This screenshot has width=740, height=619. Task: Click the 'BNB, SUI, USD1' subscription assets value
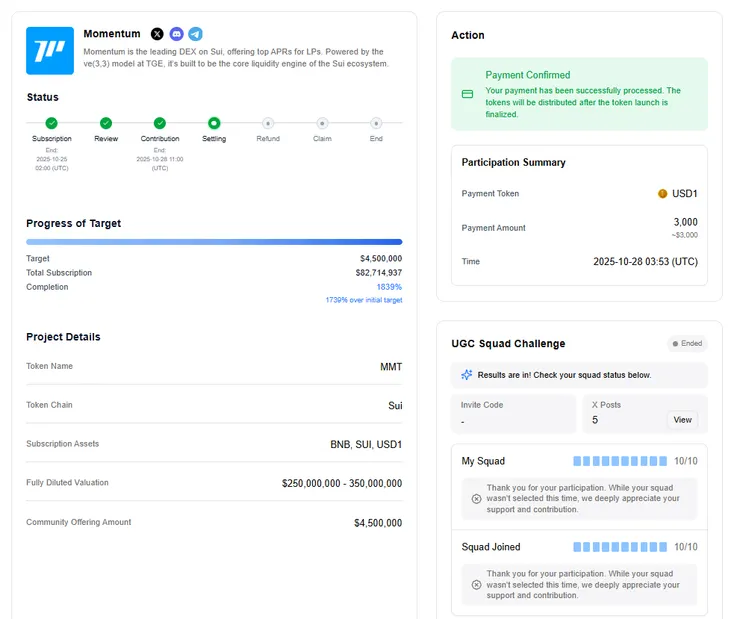[366, 444]
